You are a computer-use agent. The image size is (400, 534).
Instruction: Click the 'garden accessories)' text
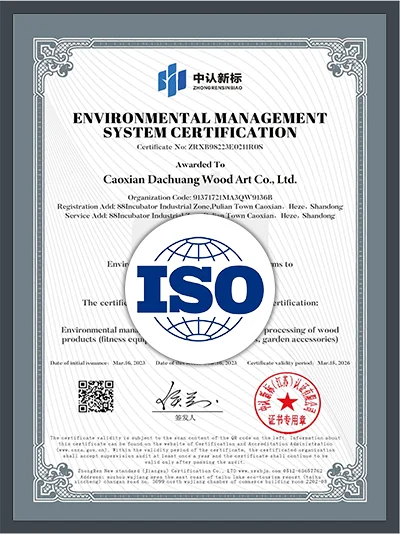click(x=301, y=340)
